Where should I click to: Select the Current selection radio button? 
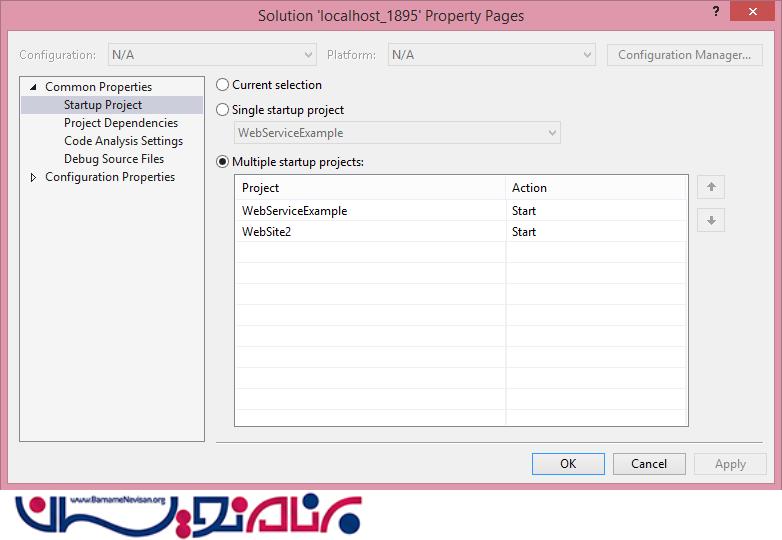223,85
